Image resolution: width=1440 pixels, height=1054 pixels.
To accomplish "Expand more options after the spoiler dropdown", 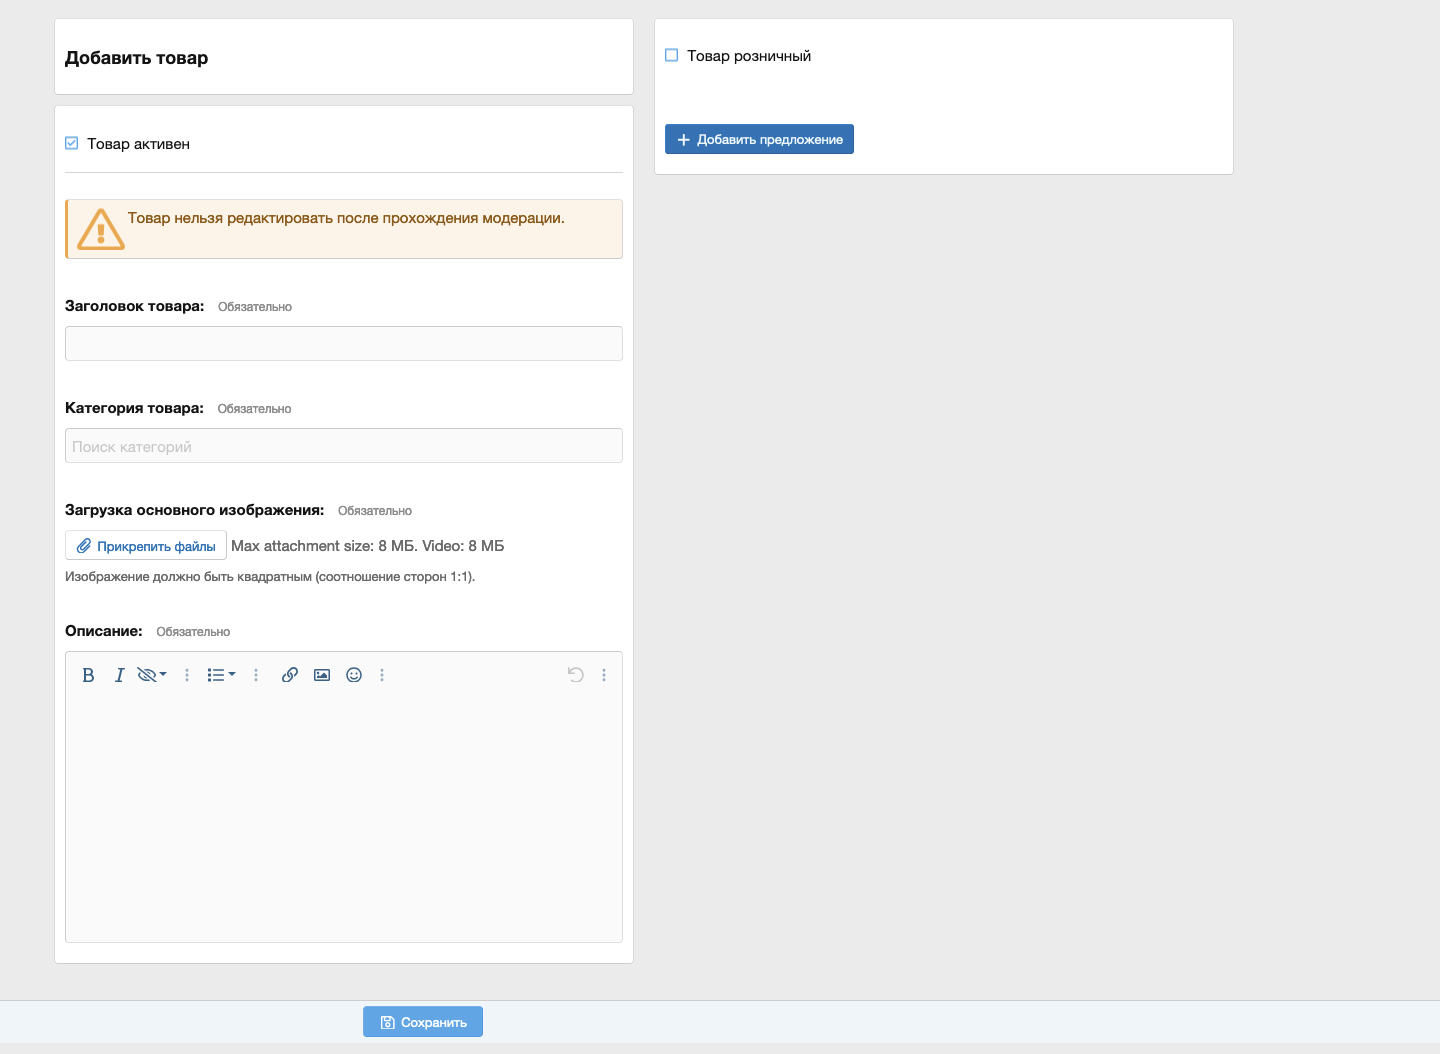I will coord(187,675).
